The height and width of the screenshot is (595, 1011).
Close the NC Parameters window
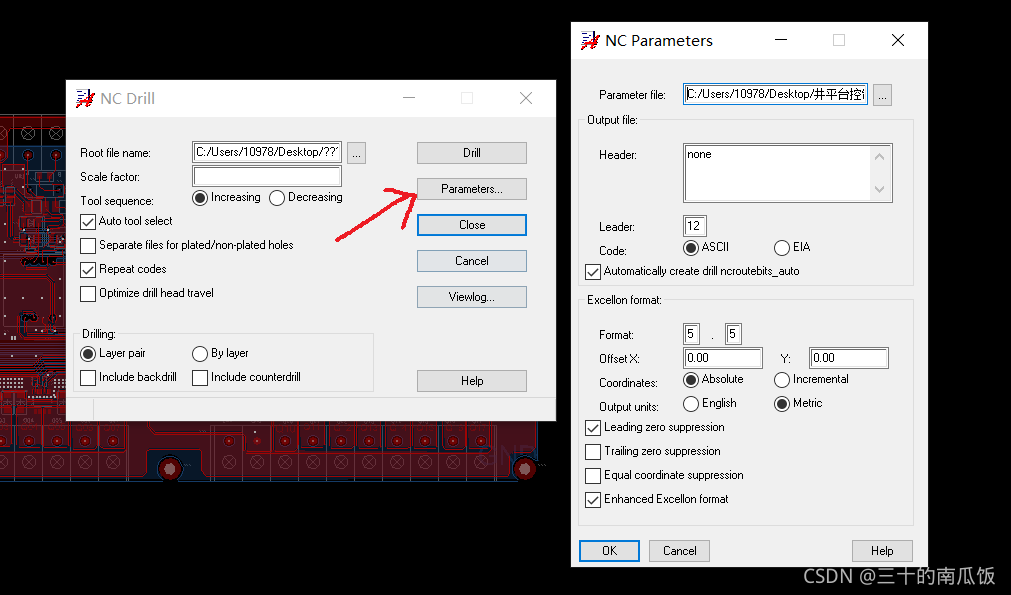point(898,41)
